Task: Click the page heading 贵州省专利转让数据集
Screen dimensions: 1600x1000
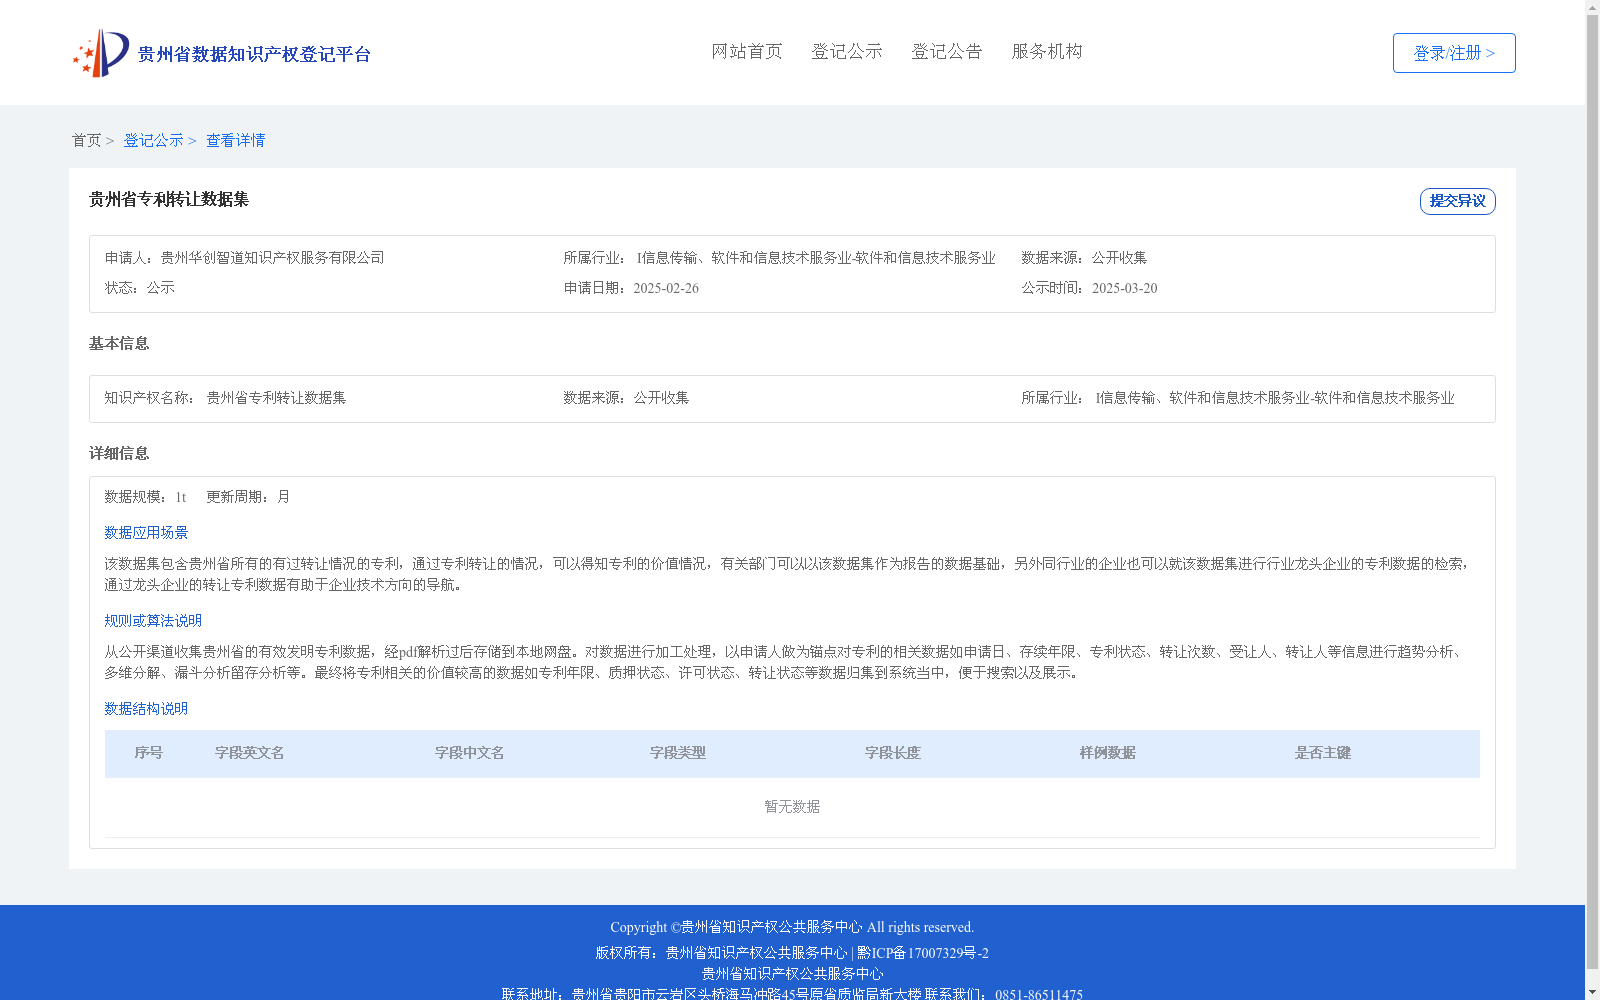Action: coord(169,200)
